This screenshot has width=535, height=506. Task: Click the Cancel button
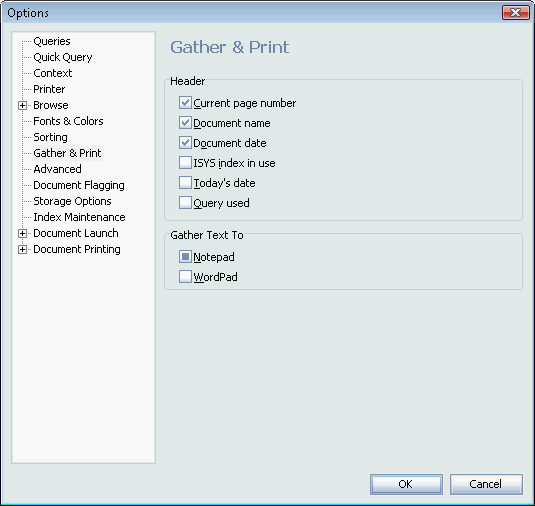486,484
